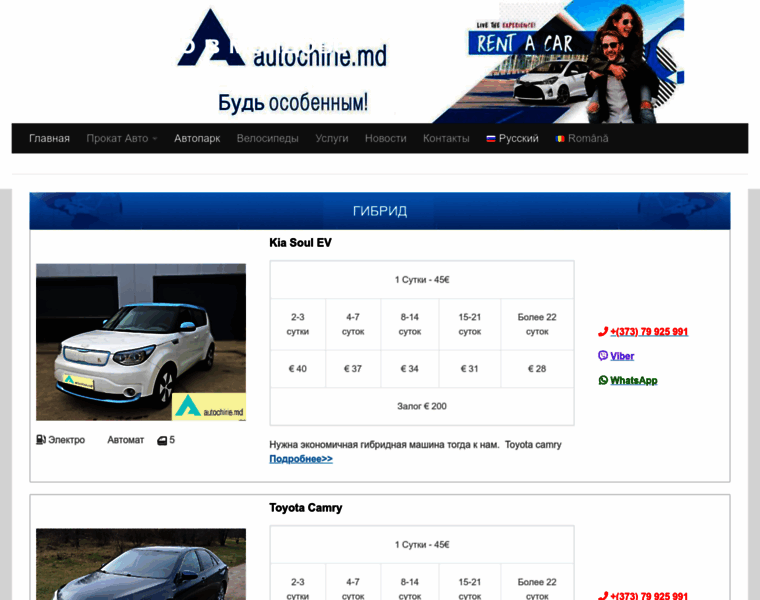Open the Toyota Camry car photo
The height and width of the screenshot is (600, 760).
tap(141, 564)
